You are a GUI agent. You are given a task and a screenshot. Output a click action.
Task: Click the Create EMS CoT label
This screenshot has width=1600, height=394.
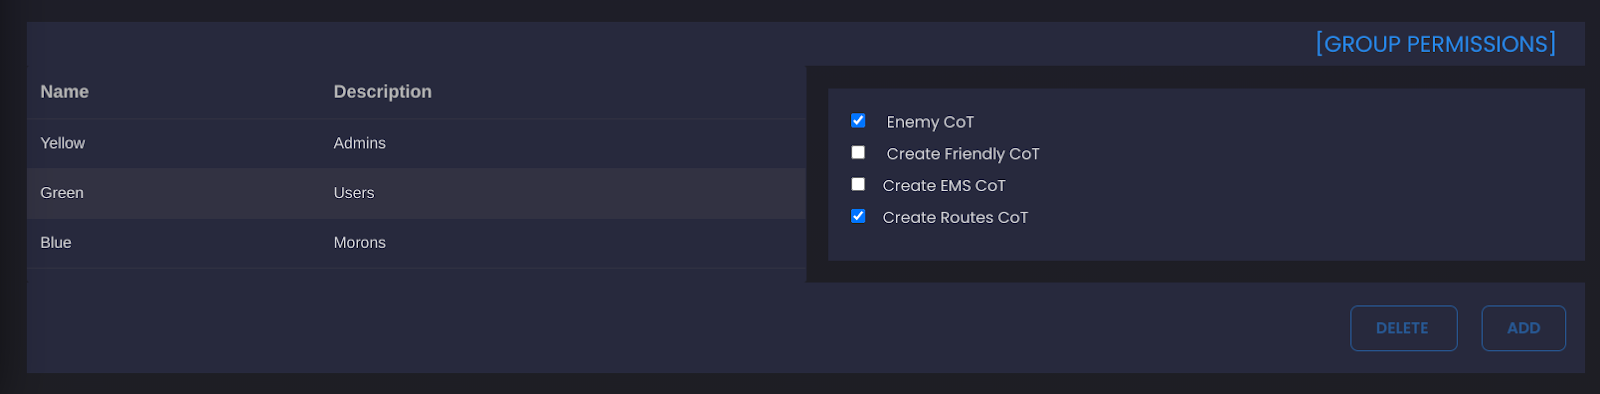click(944, 186)
